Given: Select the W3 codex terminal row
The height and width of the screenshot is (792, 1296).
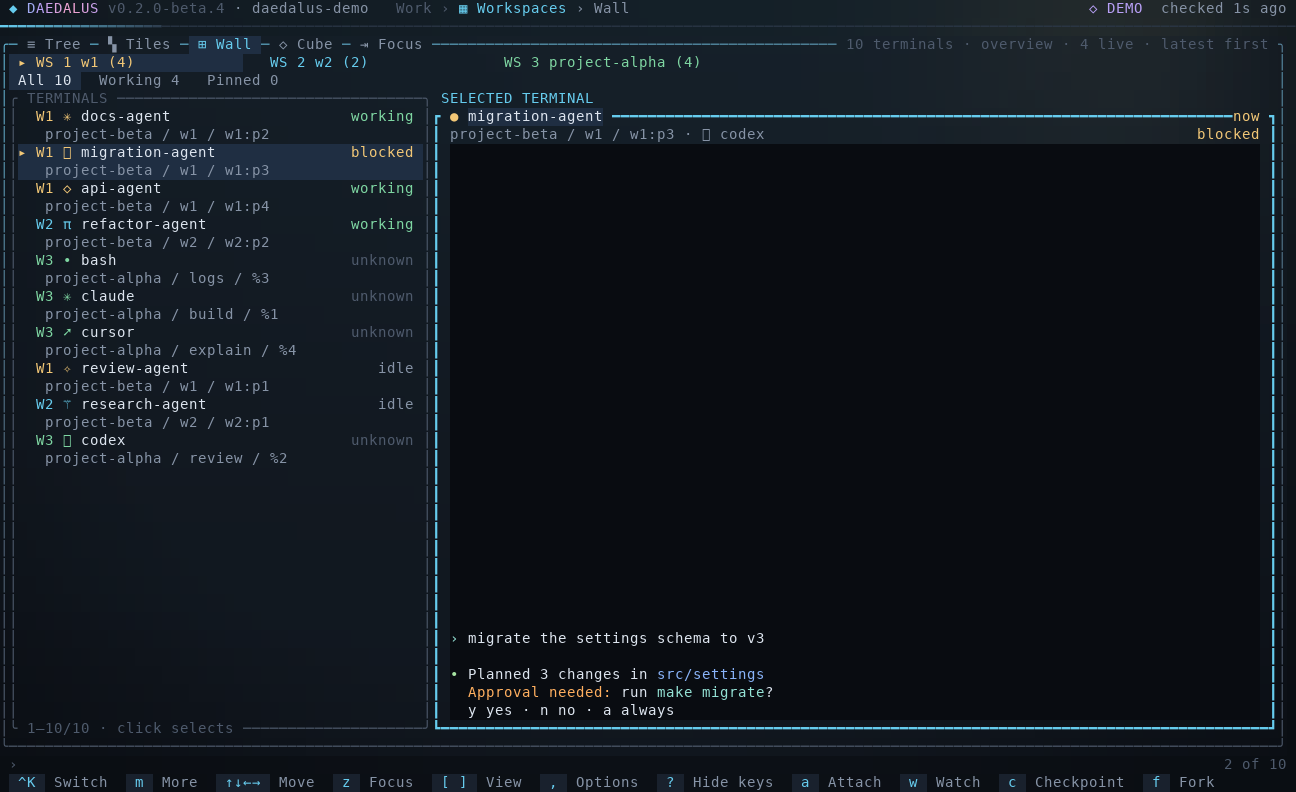Looking at the screenshot, I should pos(220,449).
